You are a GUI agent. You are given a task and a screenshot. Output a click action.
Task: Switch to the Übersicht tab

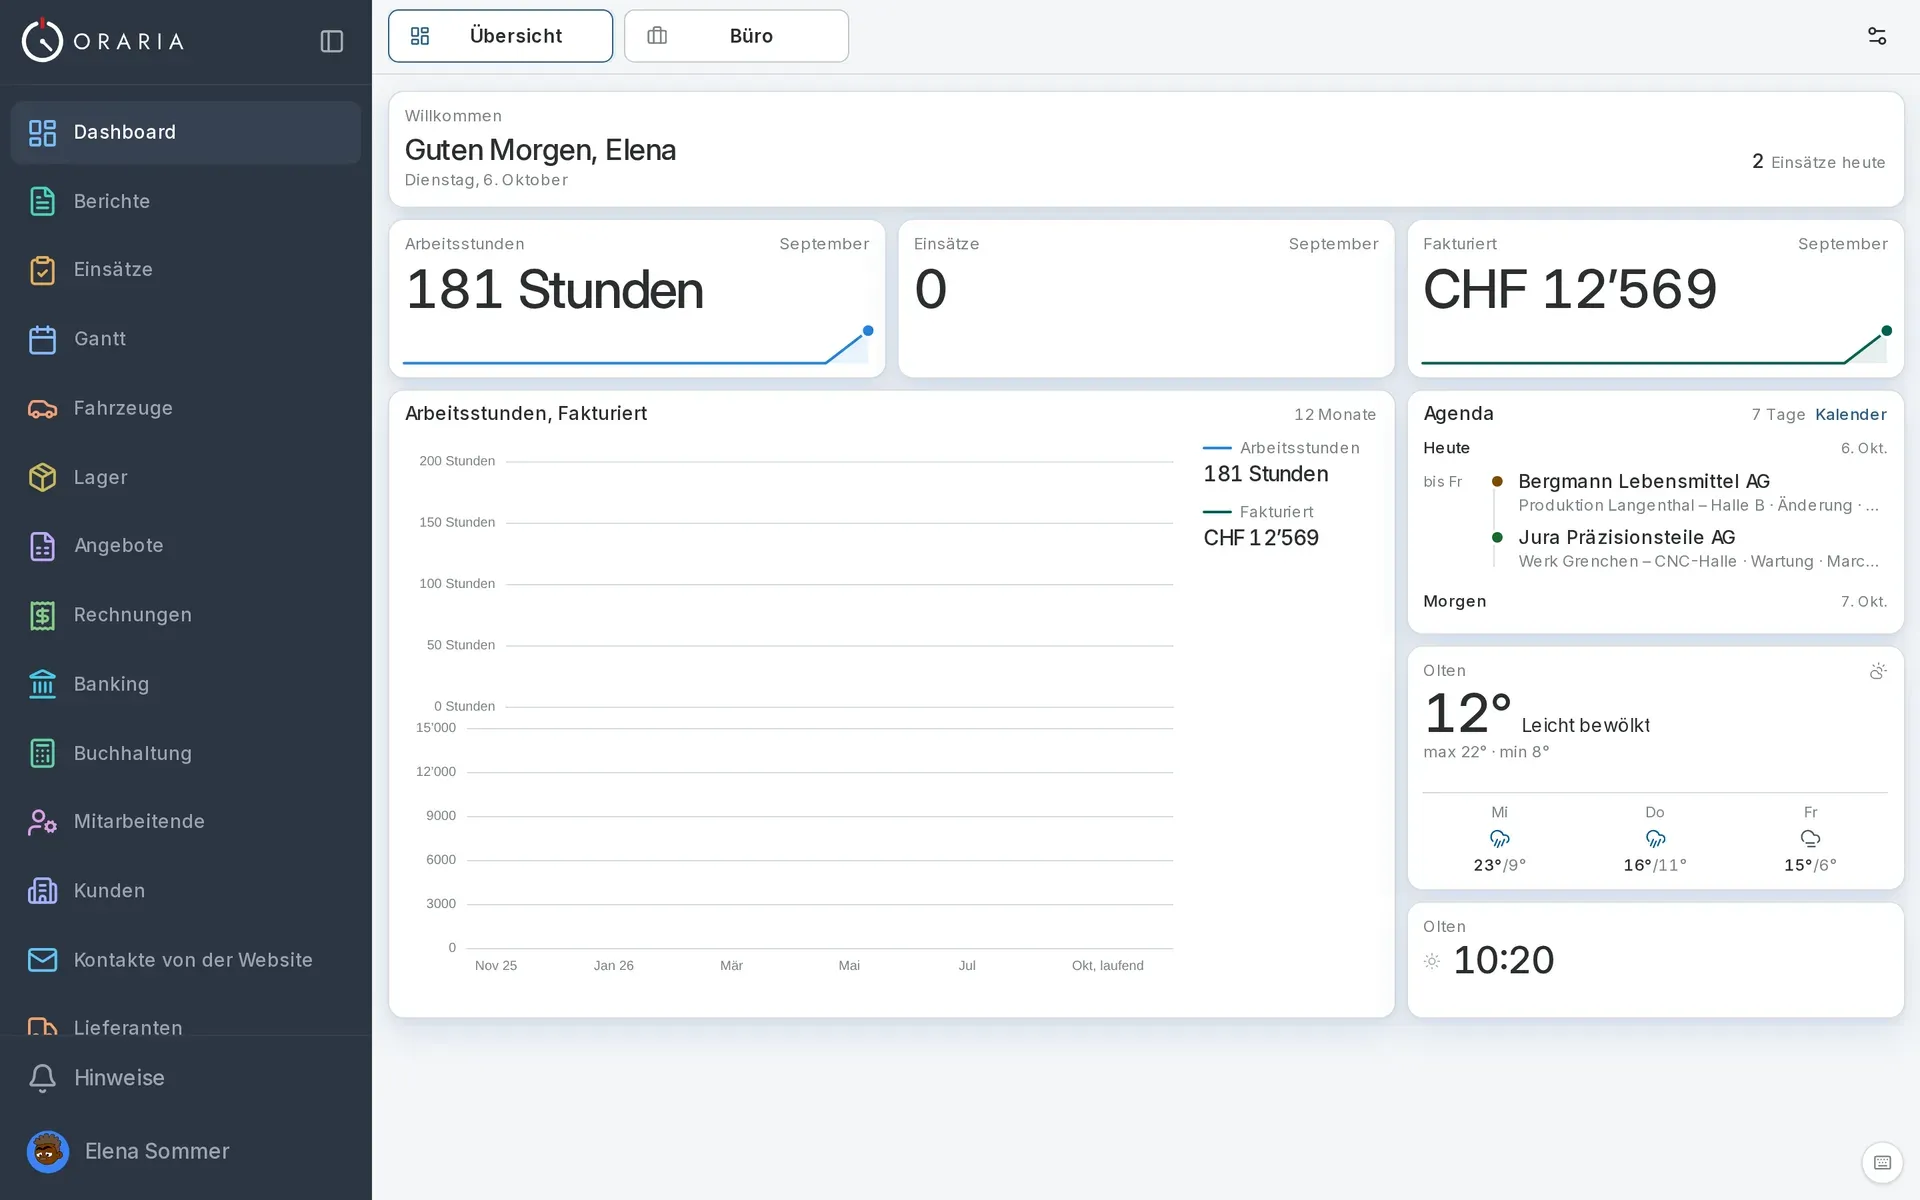point(500,36)
